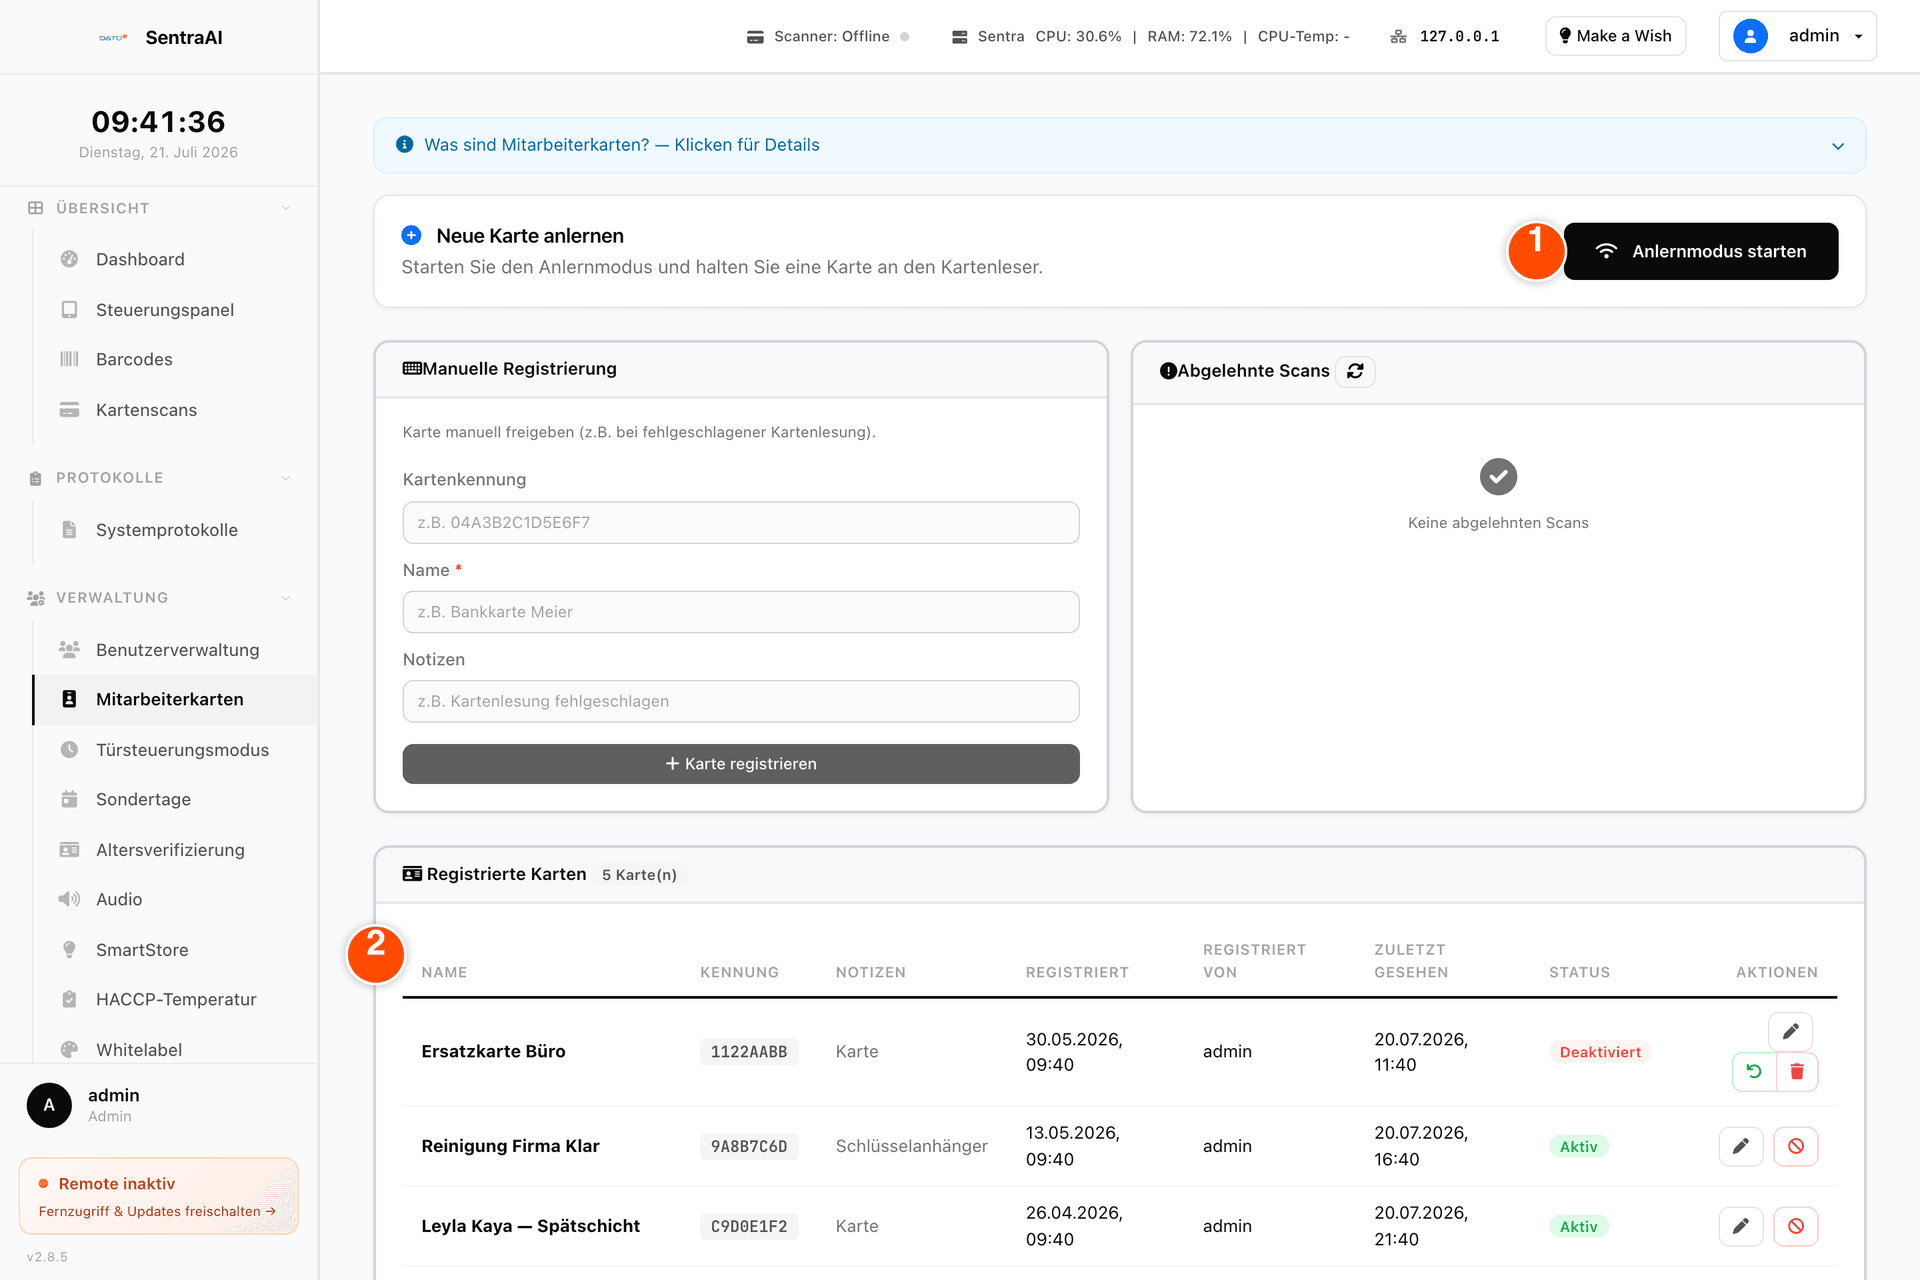Deactivate the Reinigung Firma Klar card

[x=1796, y=1146]
